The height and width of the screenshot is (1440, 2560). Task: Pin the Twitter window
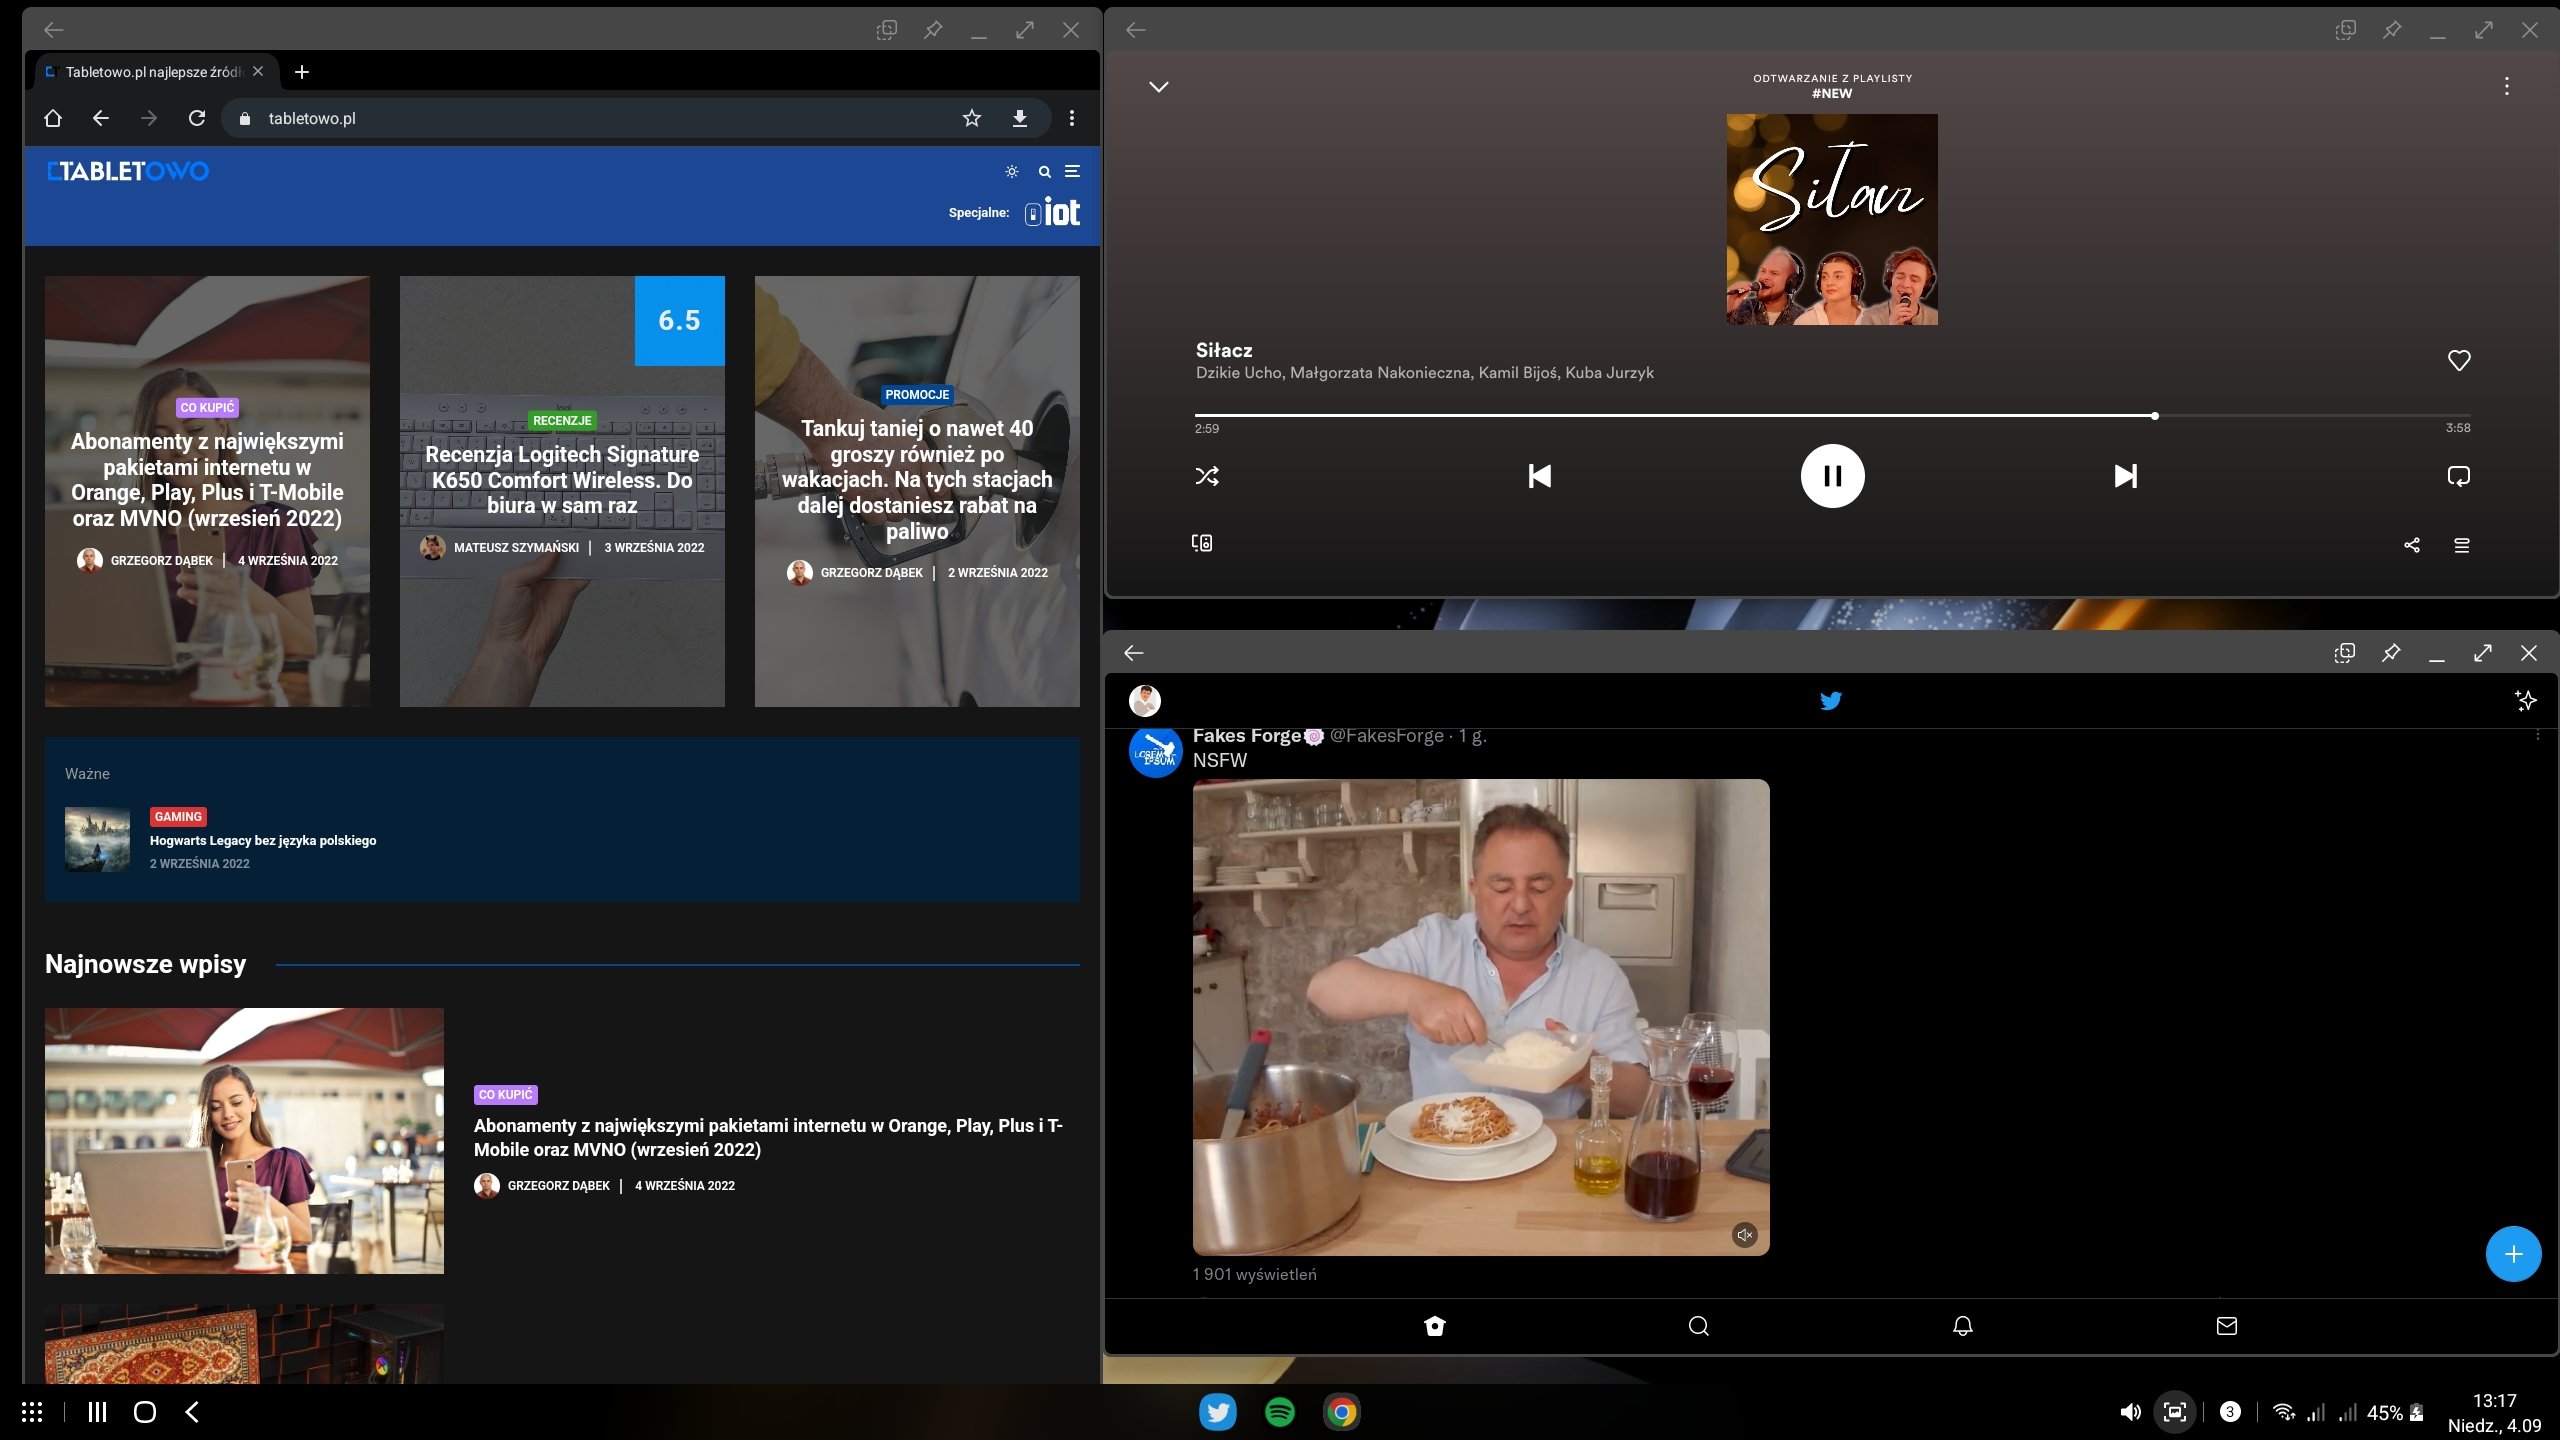click(x=2391, y=653)
